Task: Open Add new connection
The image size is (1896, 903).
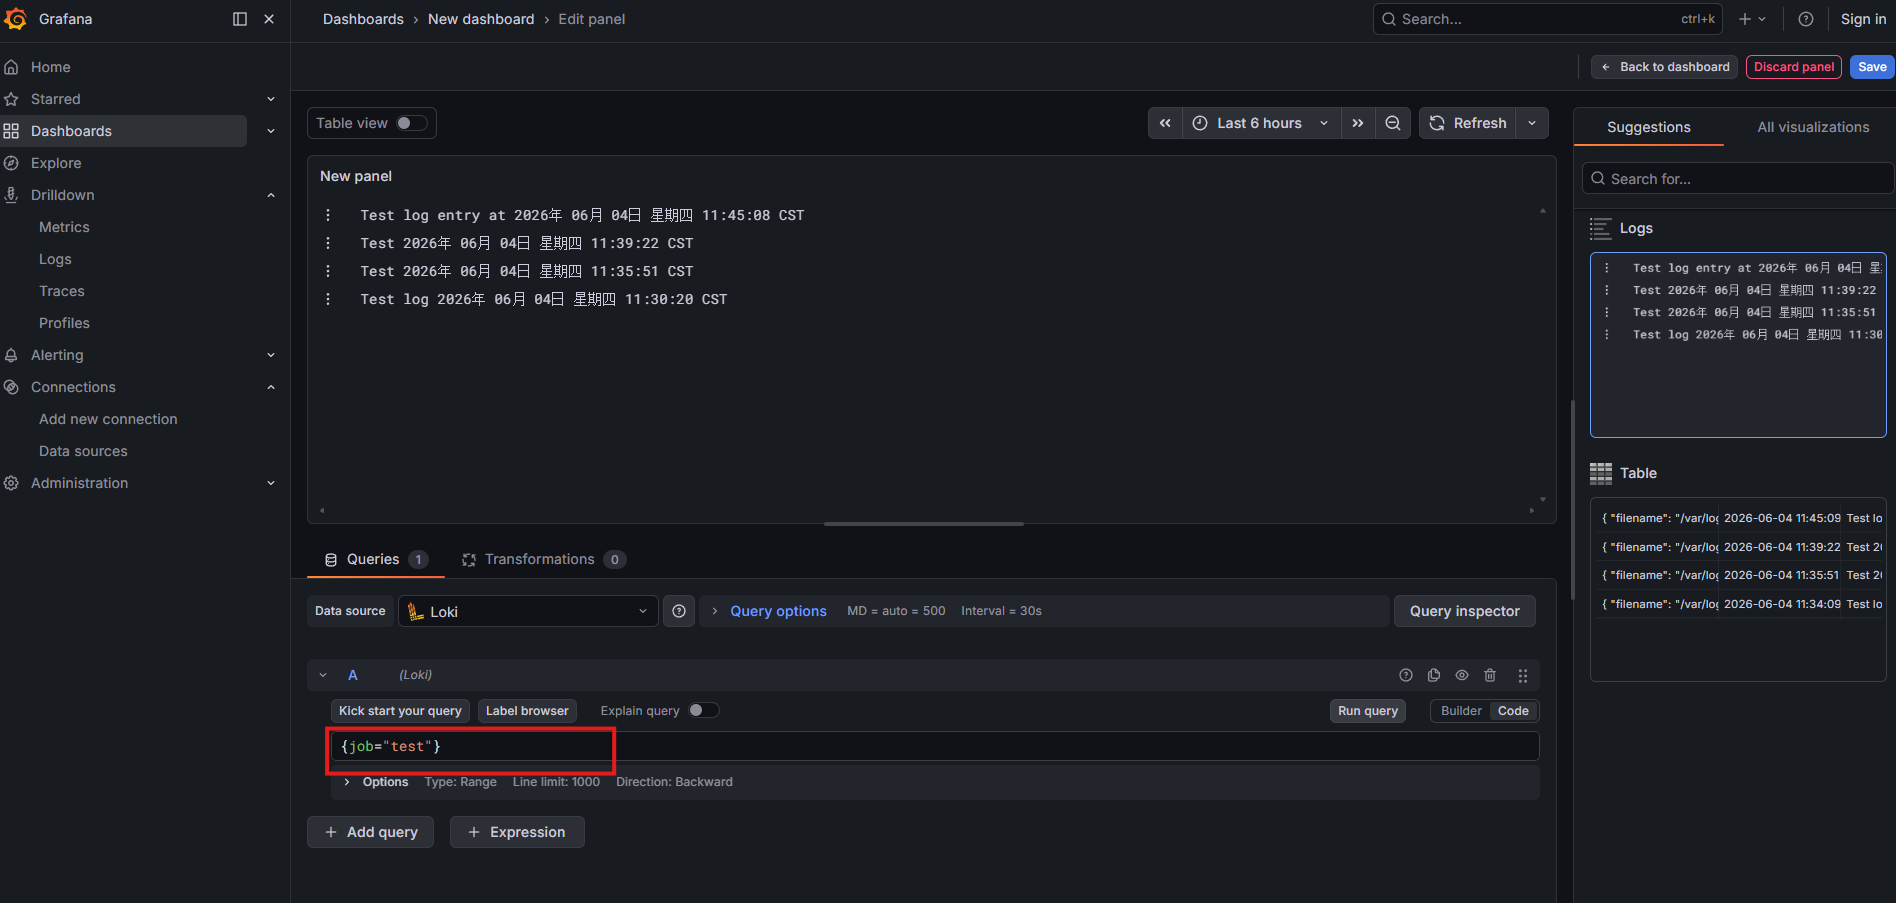Action: point(108,419)
